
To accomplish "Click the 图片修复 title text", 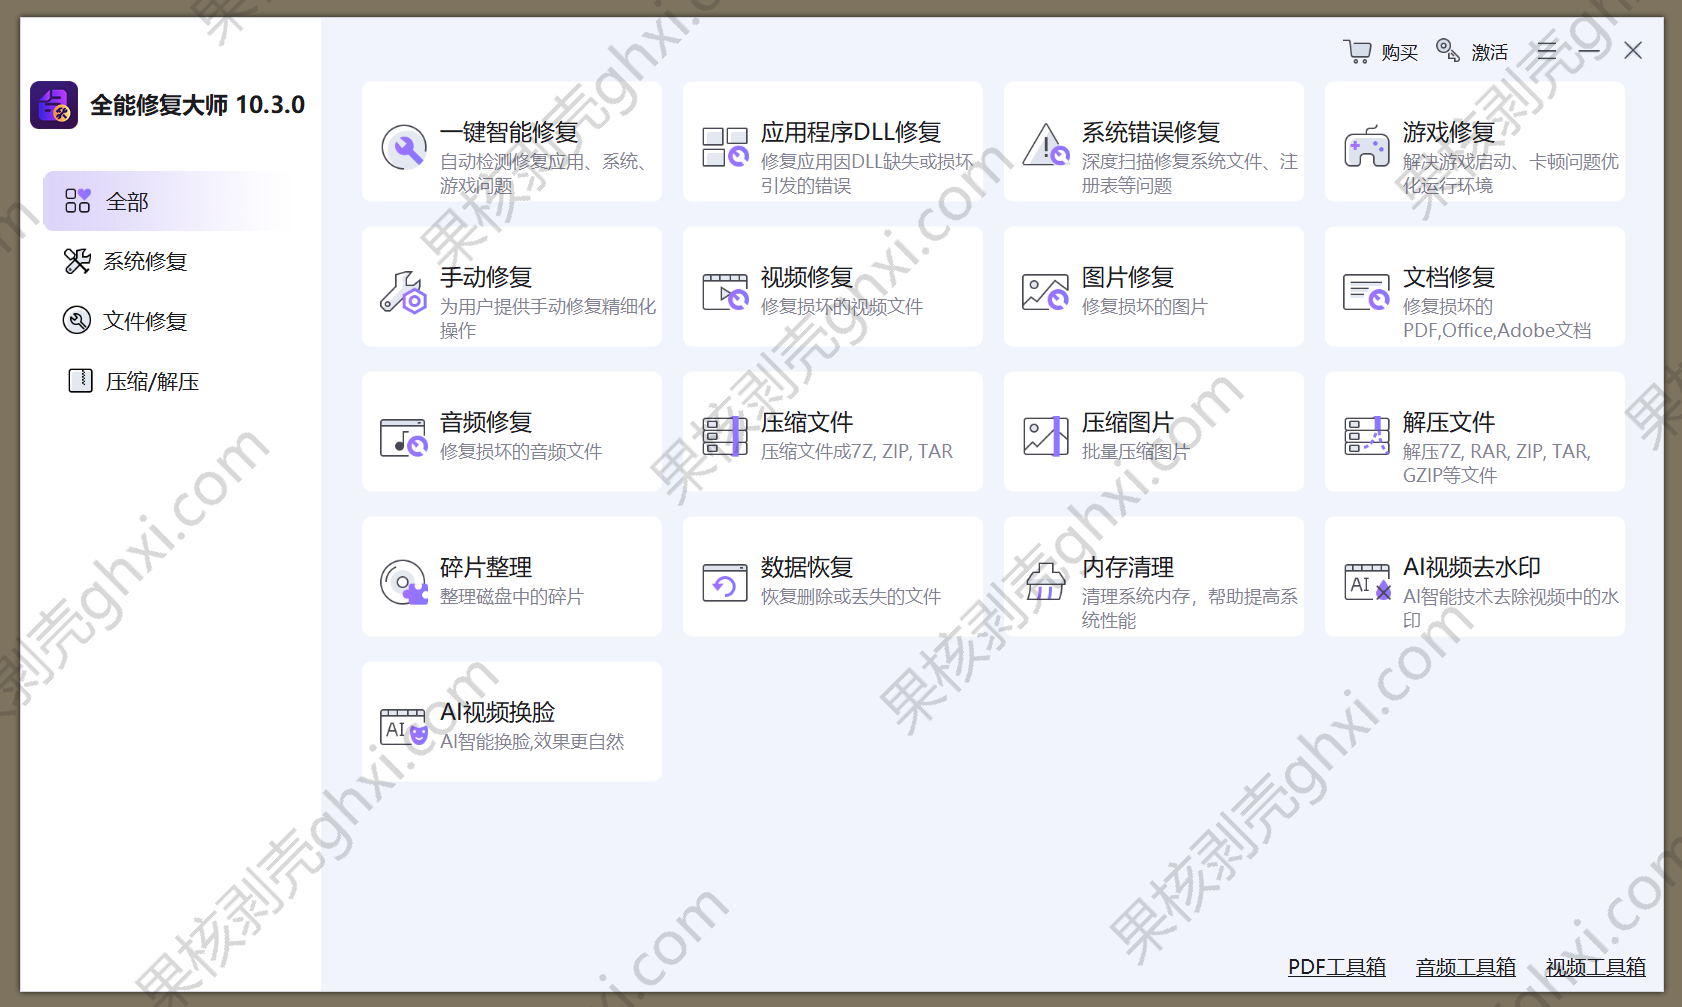I will point(1128,277).
